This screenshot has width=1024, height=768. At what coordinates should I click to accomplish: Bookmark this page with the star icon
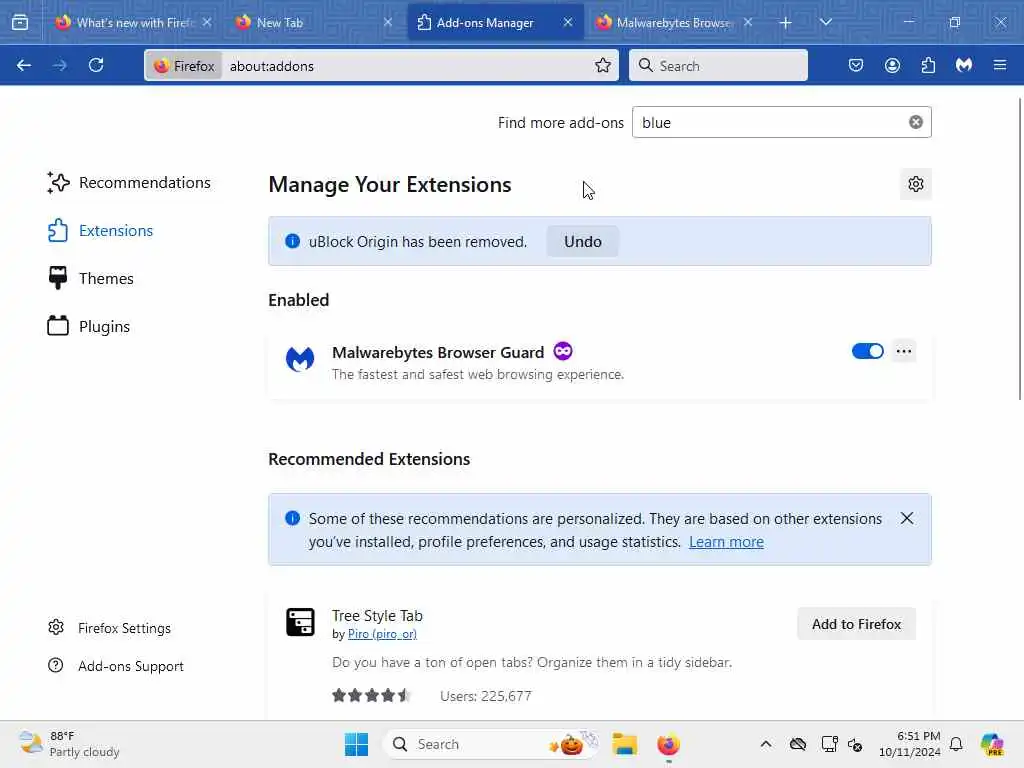(x=603, y=65)
